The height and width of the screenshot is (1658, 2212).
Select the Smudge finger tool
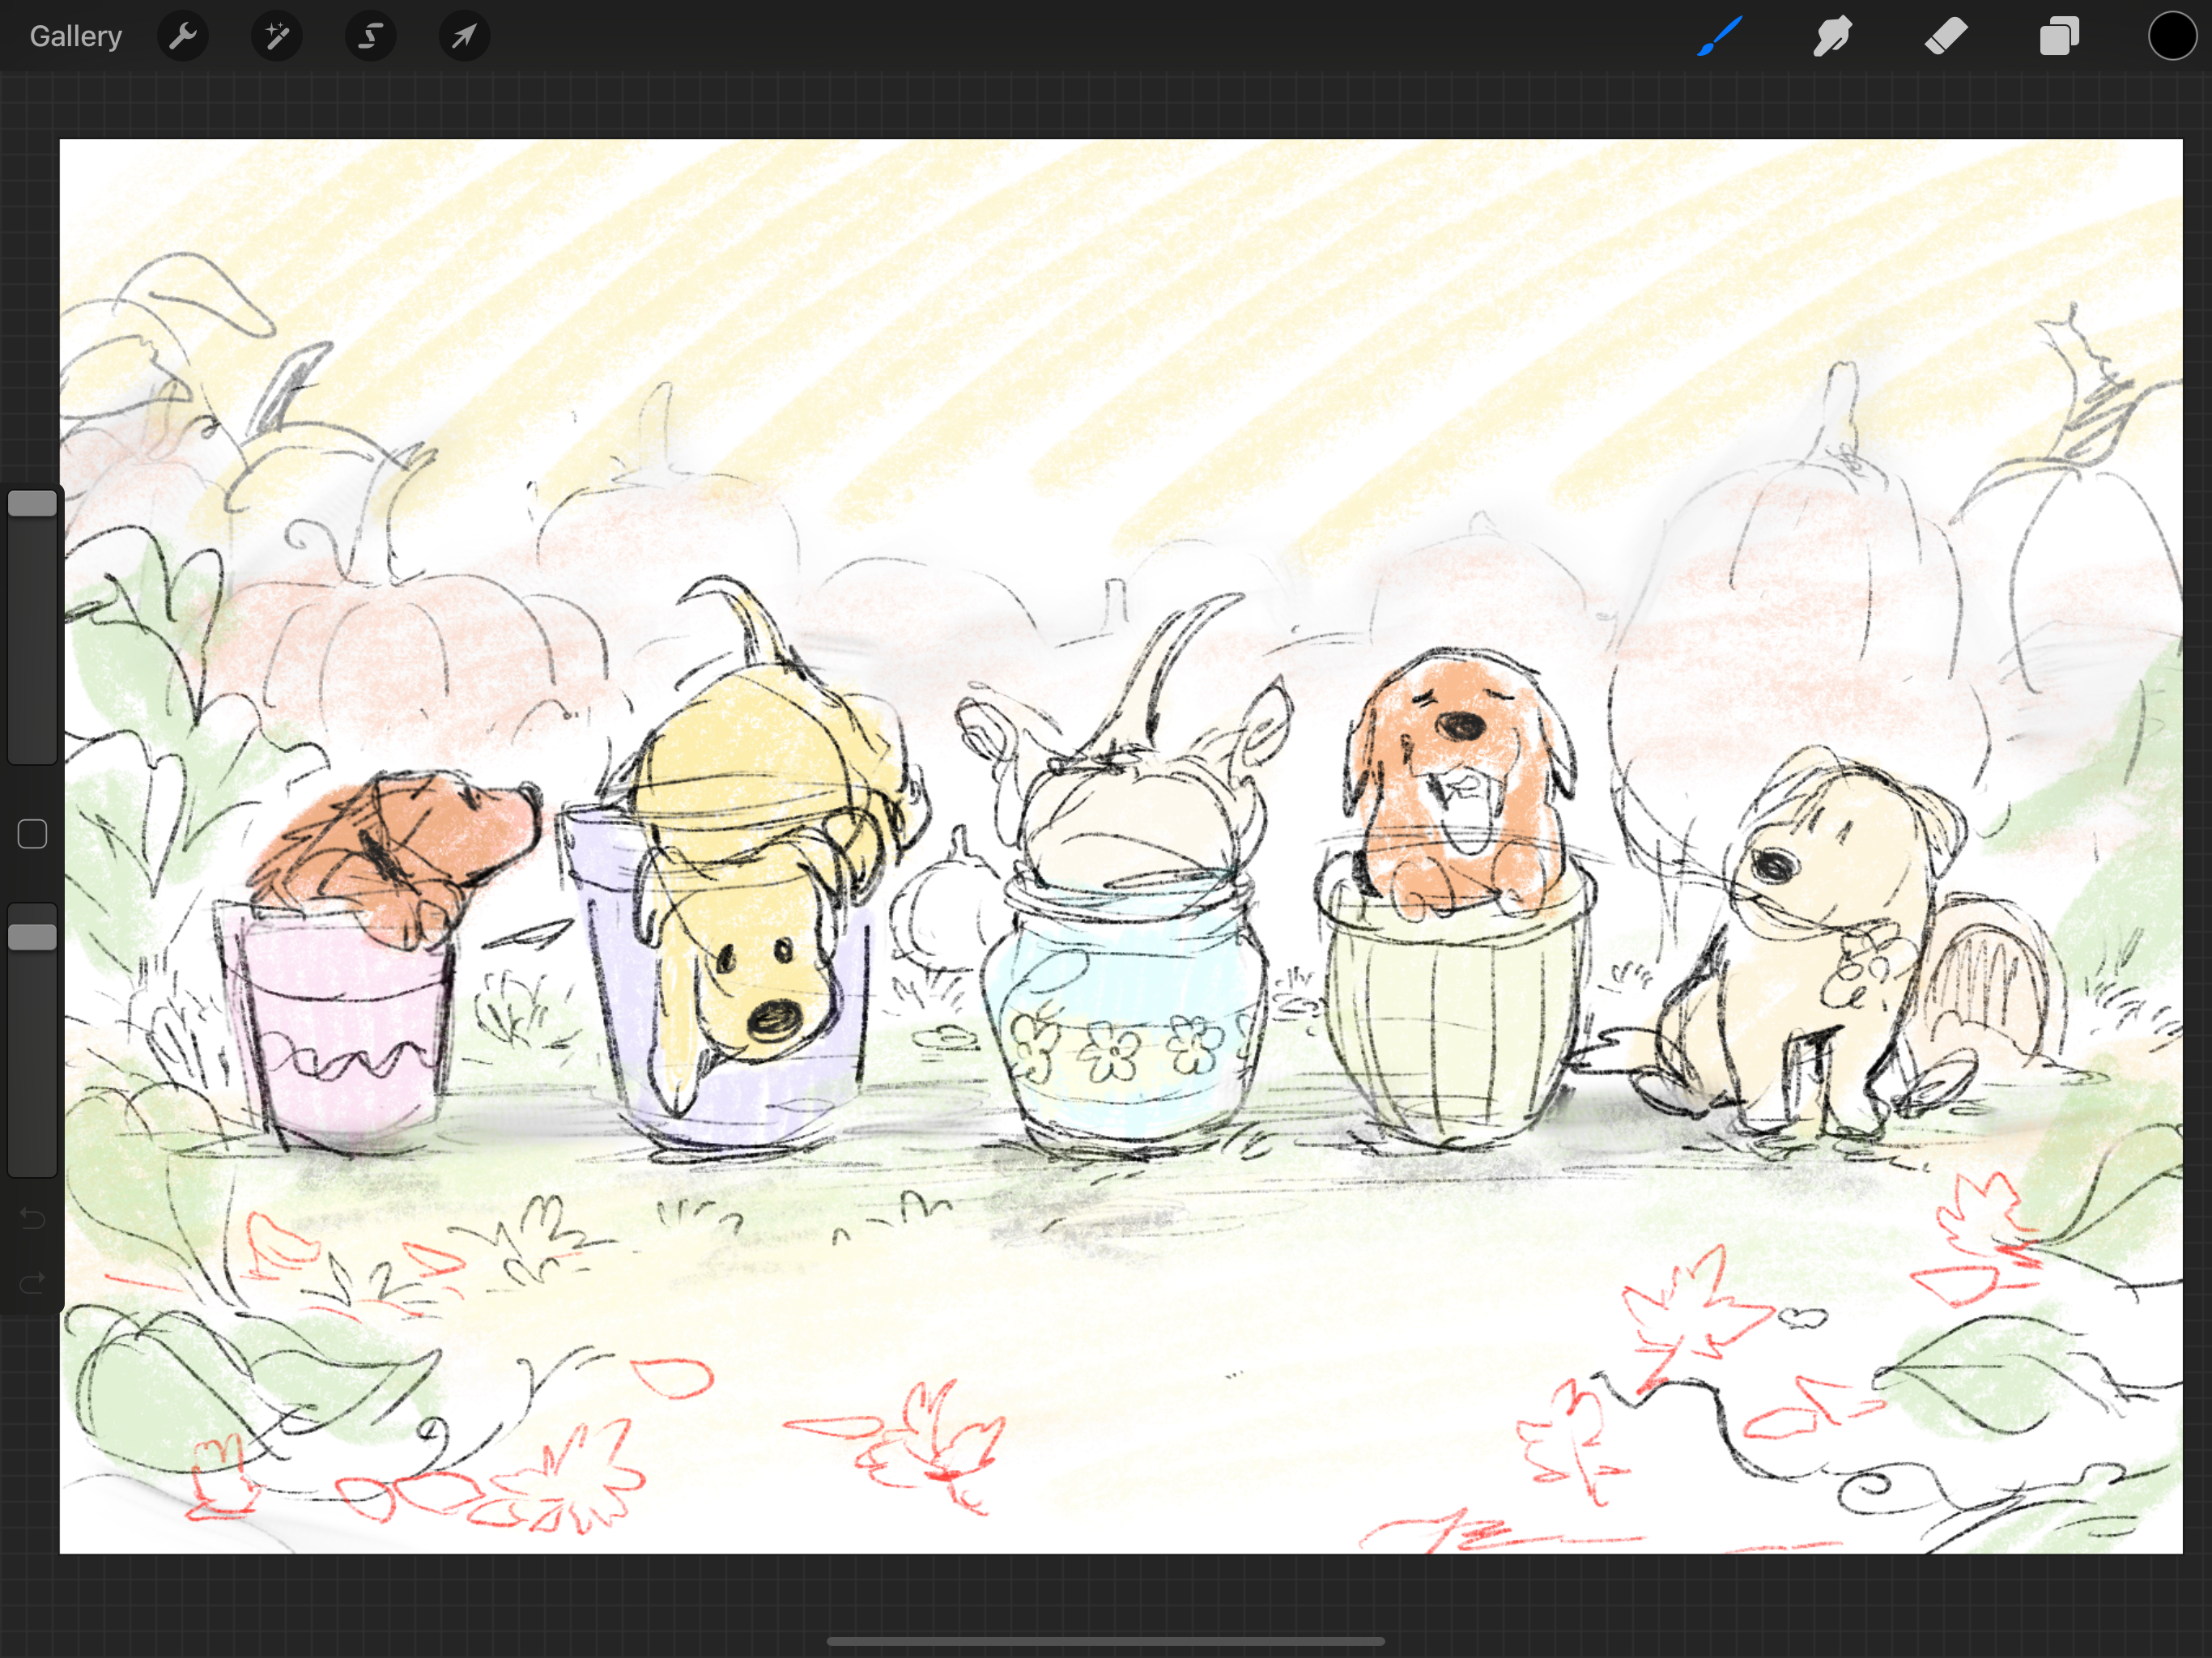tap(1832, 37)
